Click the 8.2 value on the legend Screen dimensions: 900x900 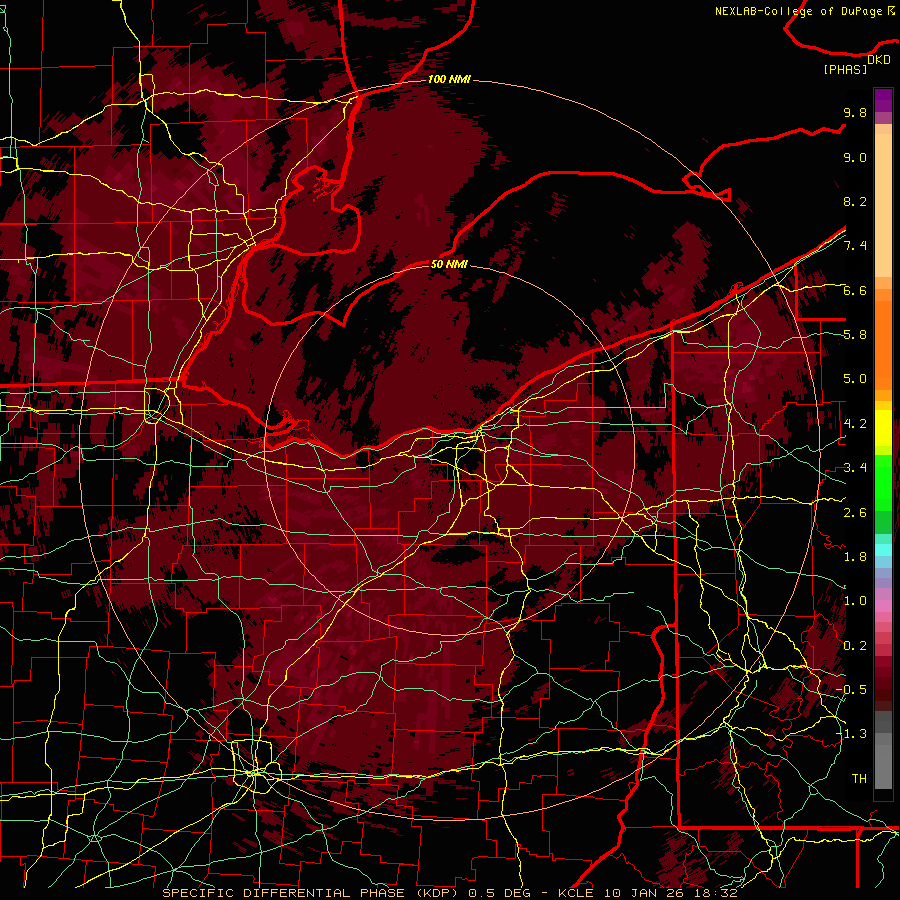855,201
